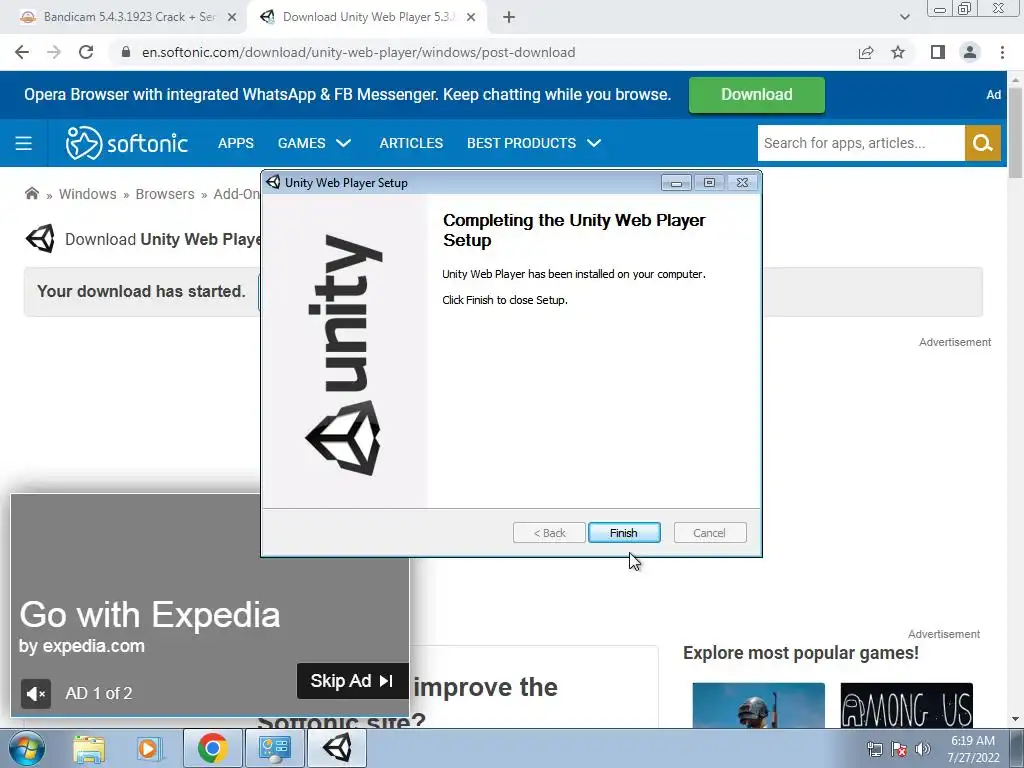Click the 'Ad' label in Opera banner
Viewport: 1024px width, 768px height.
pyautogui.click(x=993, y=95)
